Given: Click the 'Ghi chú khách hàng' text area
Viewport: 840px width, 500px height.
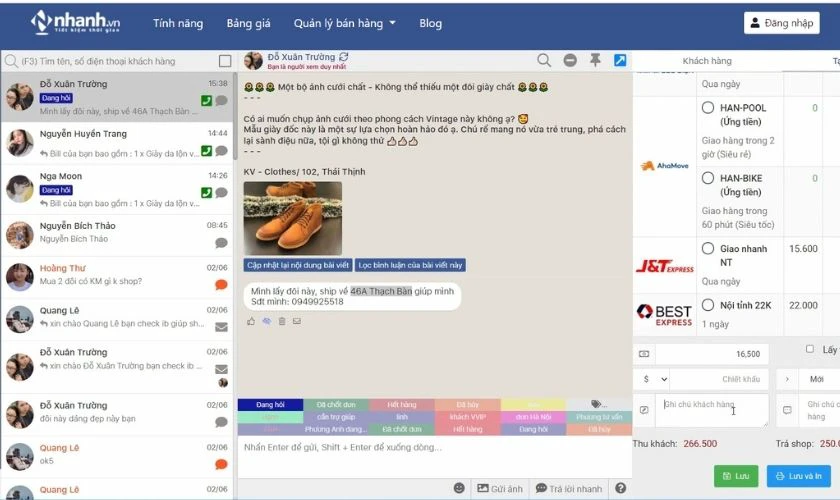Looking at the screenshot, I should pos(711,411).
